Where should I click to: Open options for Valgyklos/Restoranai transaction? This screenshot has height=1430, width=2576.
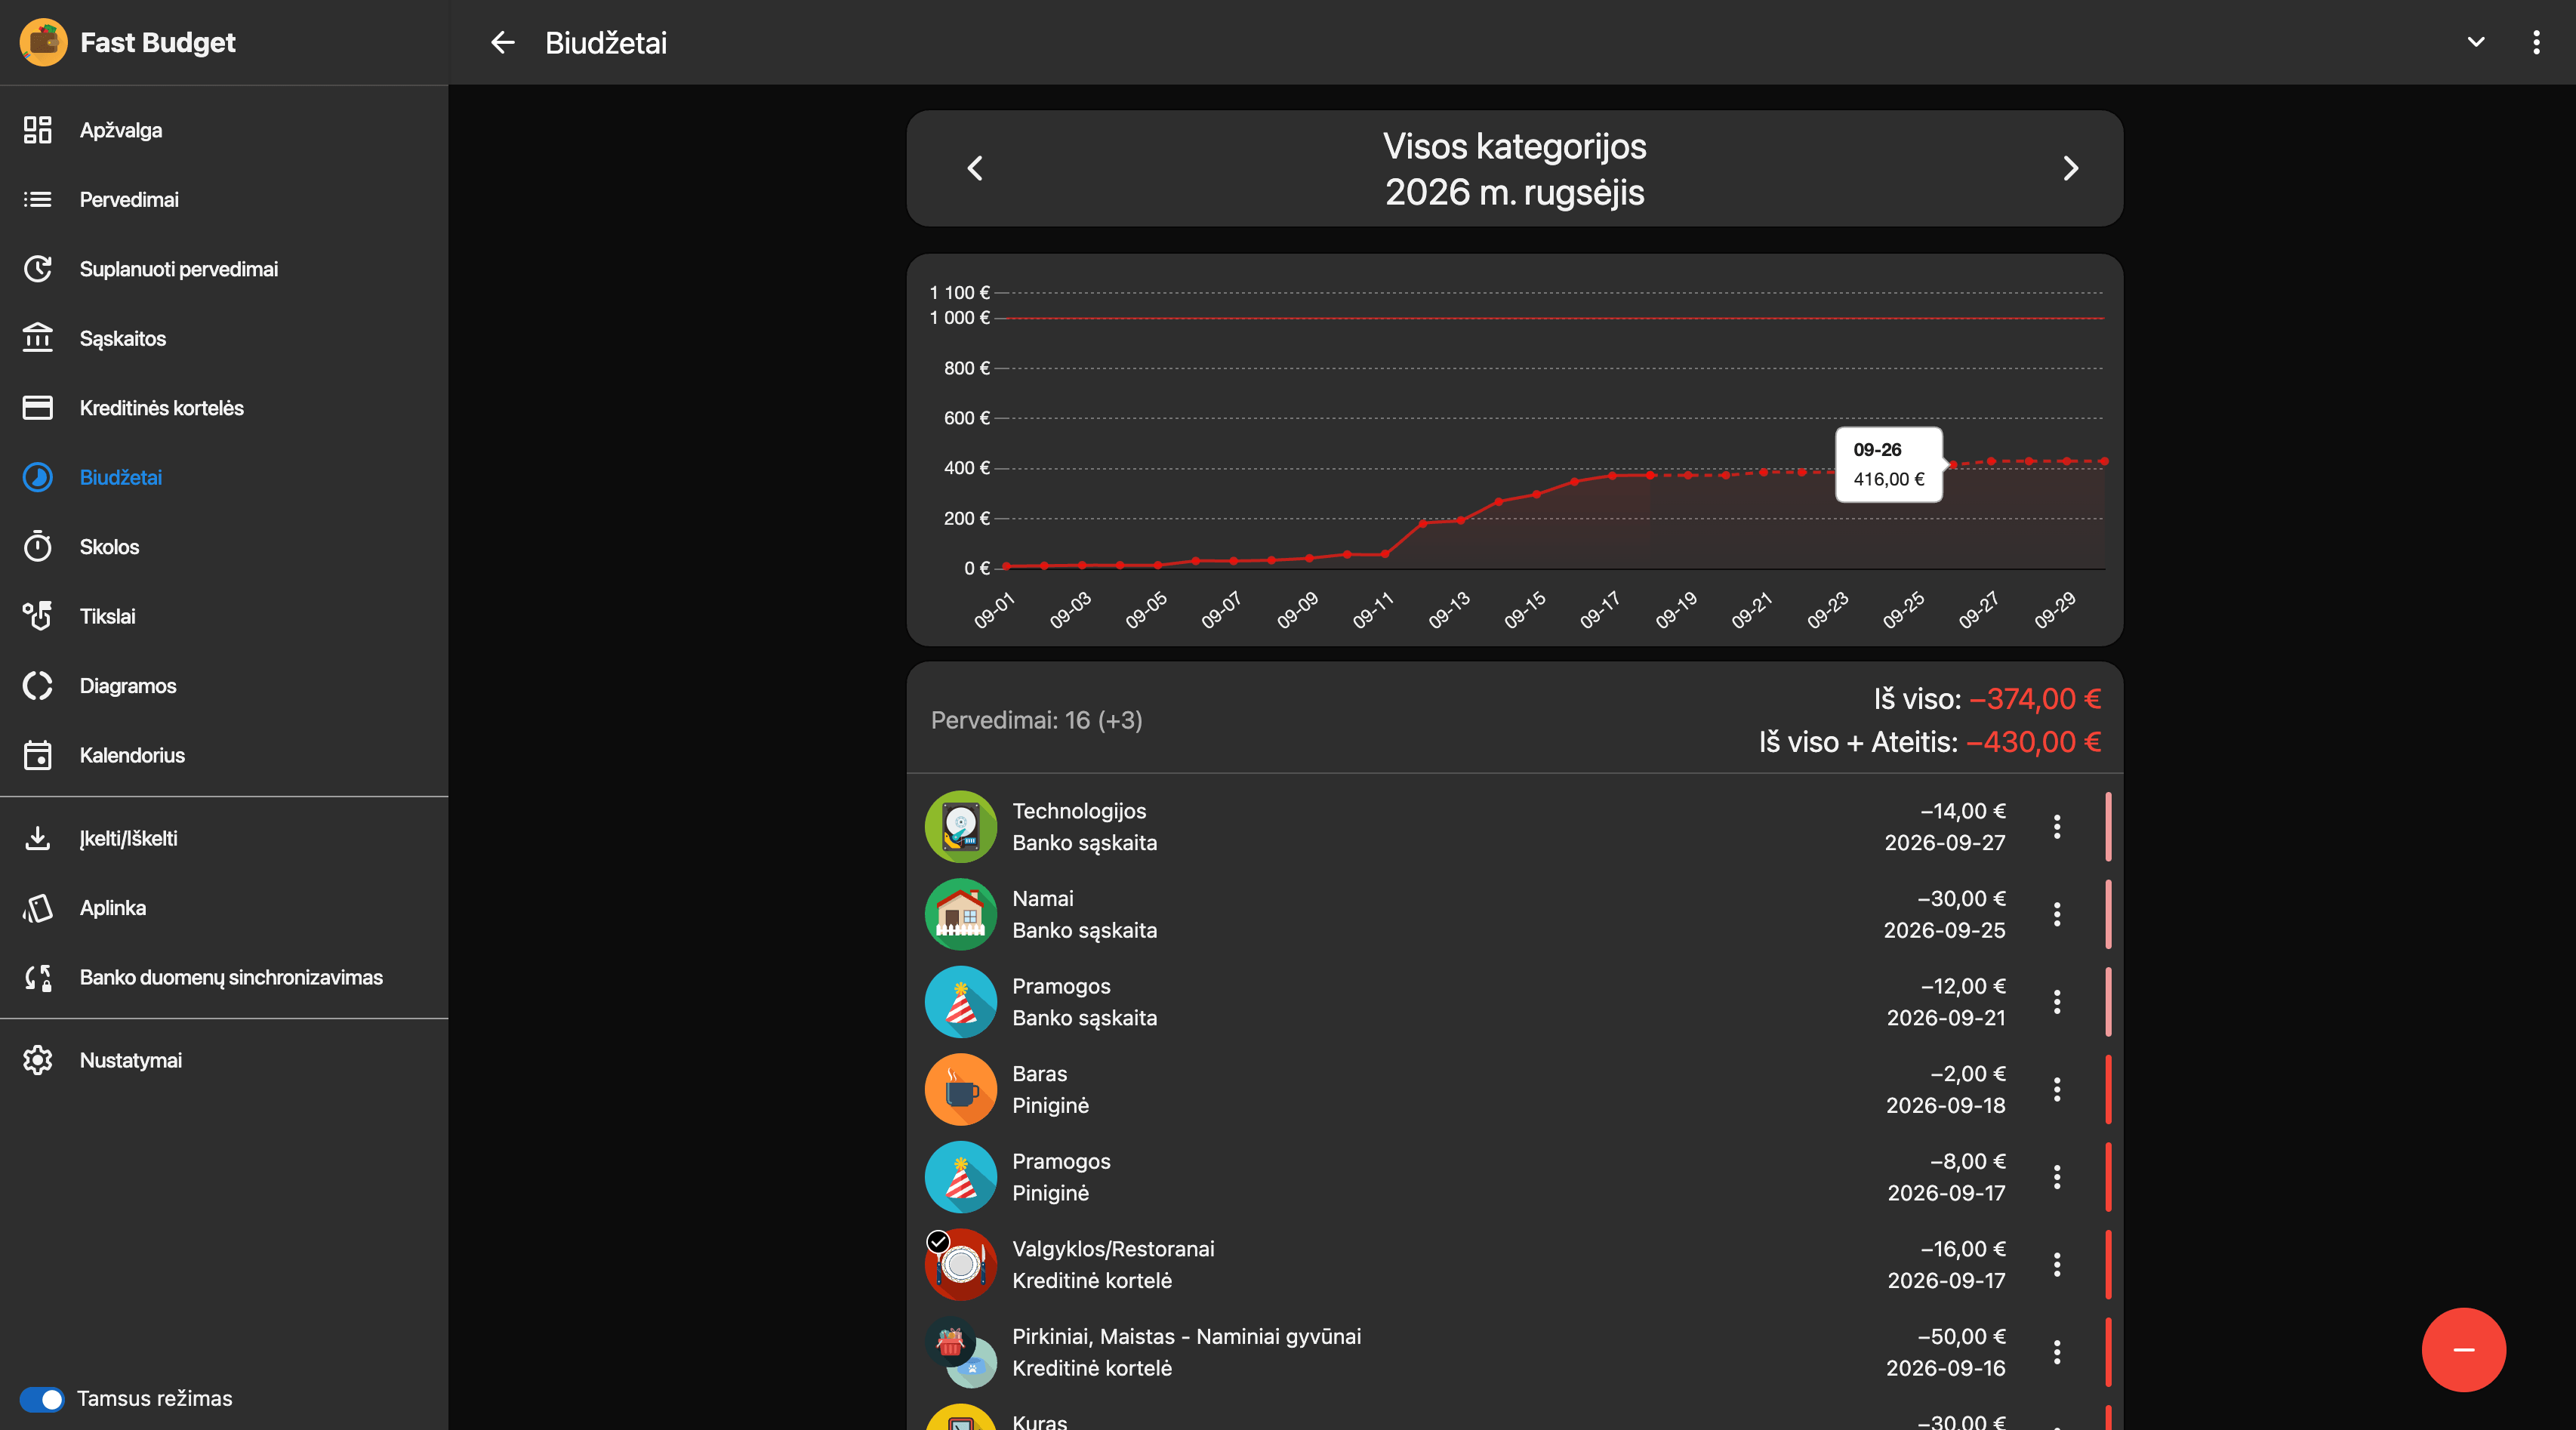tap(2057, 1264)
